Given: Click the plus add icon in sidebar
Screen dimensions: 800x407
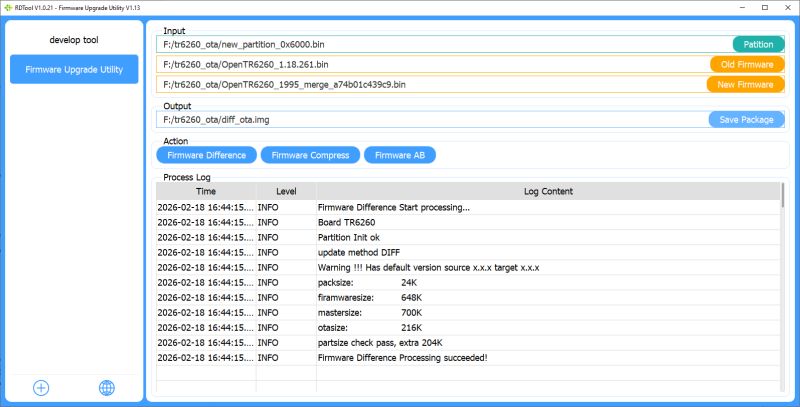Looking at the screenshot, I should pyautogui.click(x=41, y=388).
